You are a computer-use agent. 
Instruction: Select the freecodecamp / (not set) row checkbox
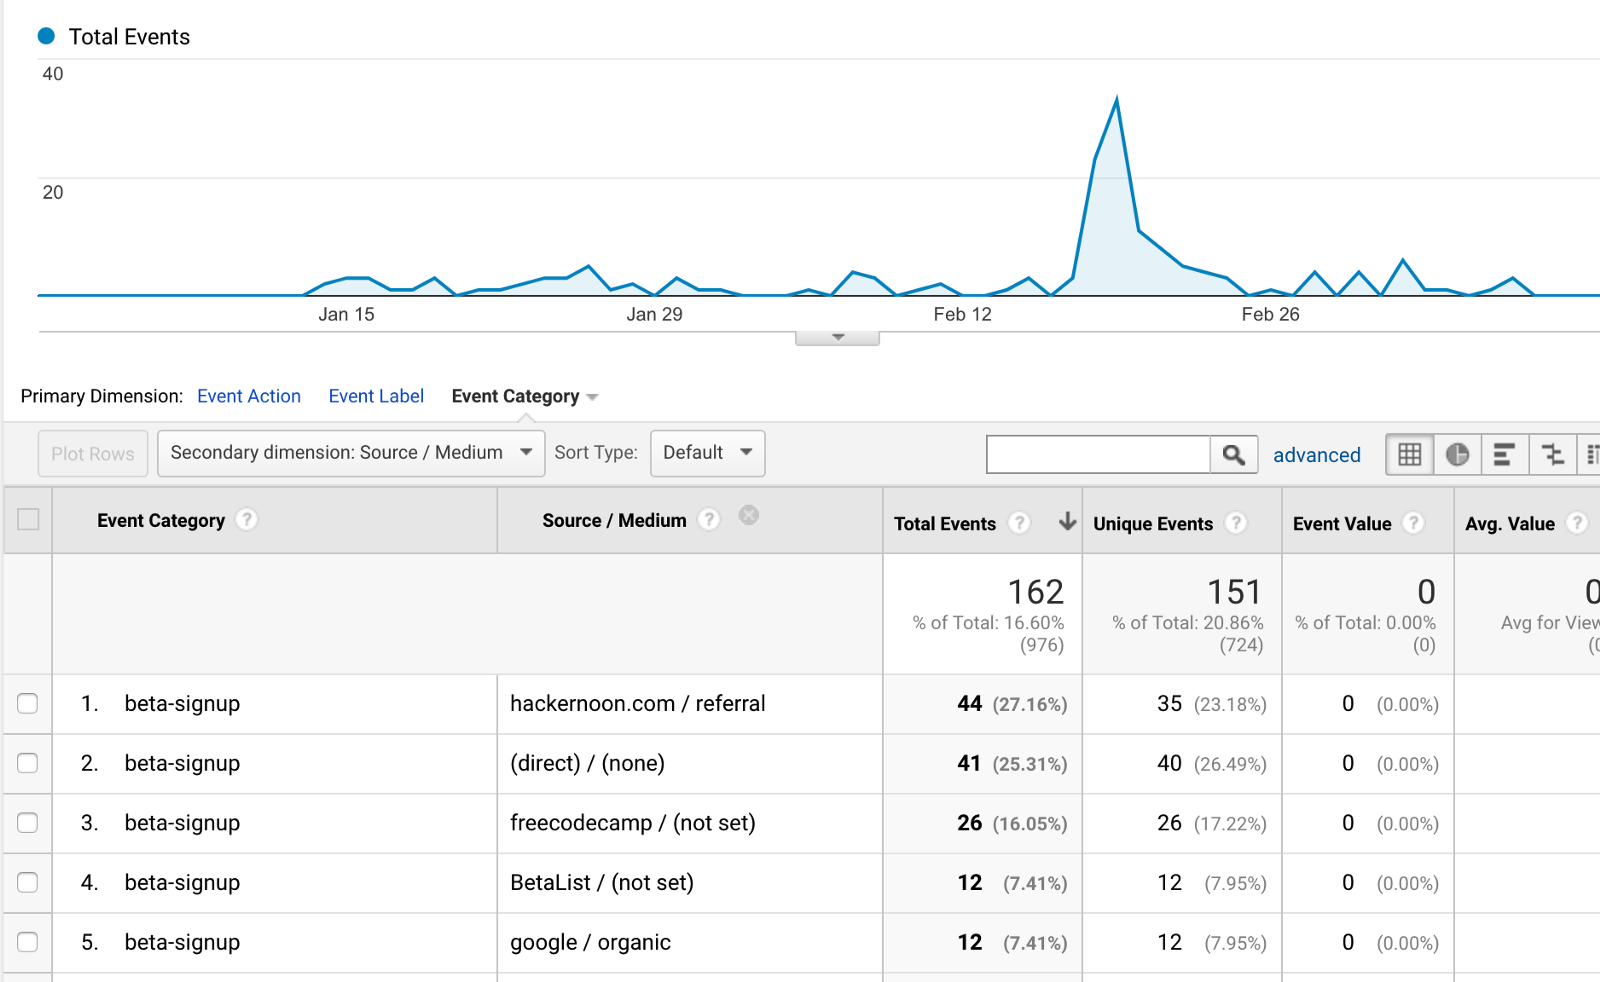(x=28, y=823)
